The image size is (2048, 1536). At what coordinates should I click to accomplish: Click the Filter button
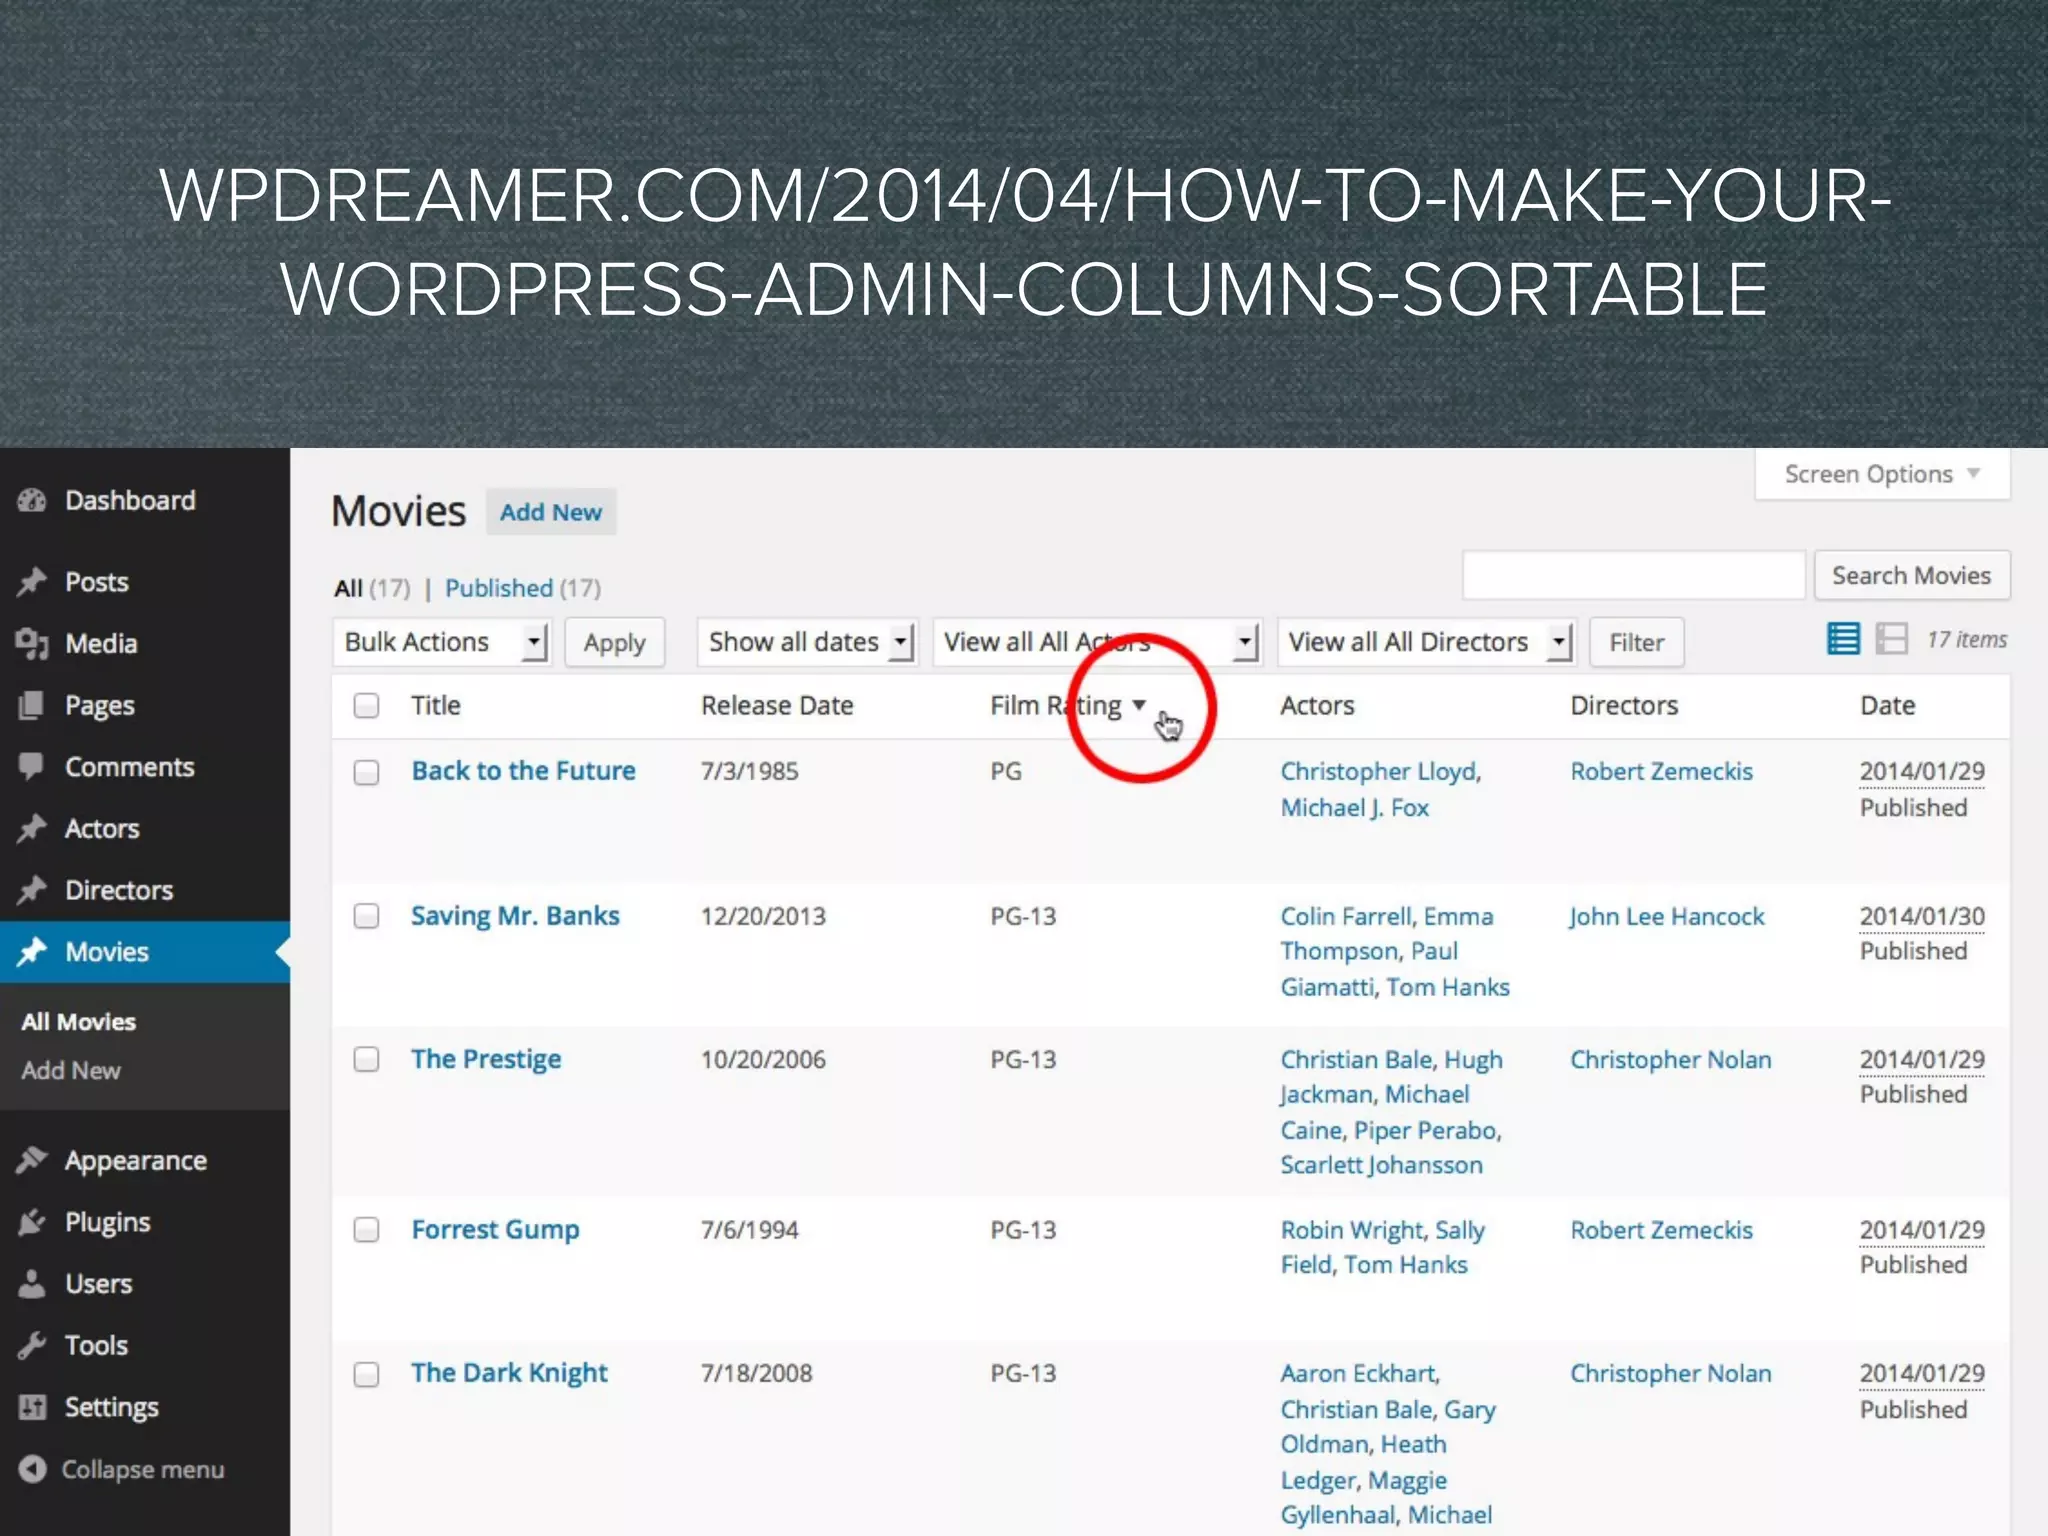1637,642
